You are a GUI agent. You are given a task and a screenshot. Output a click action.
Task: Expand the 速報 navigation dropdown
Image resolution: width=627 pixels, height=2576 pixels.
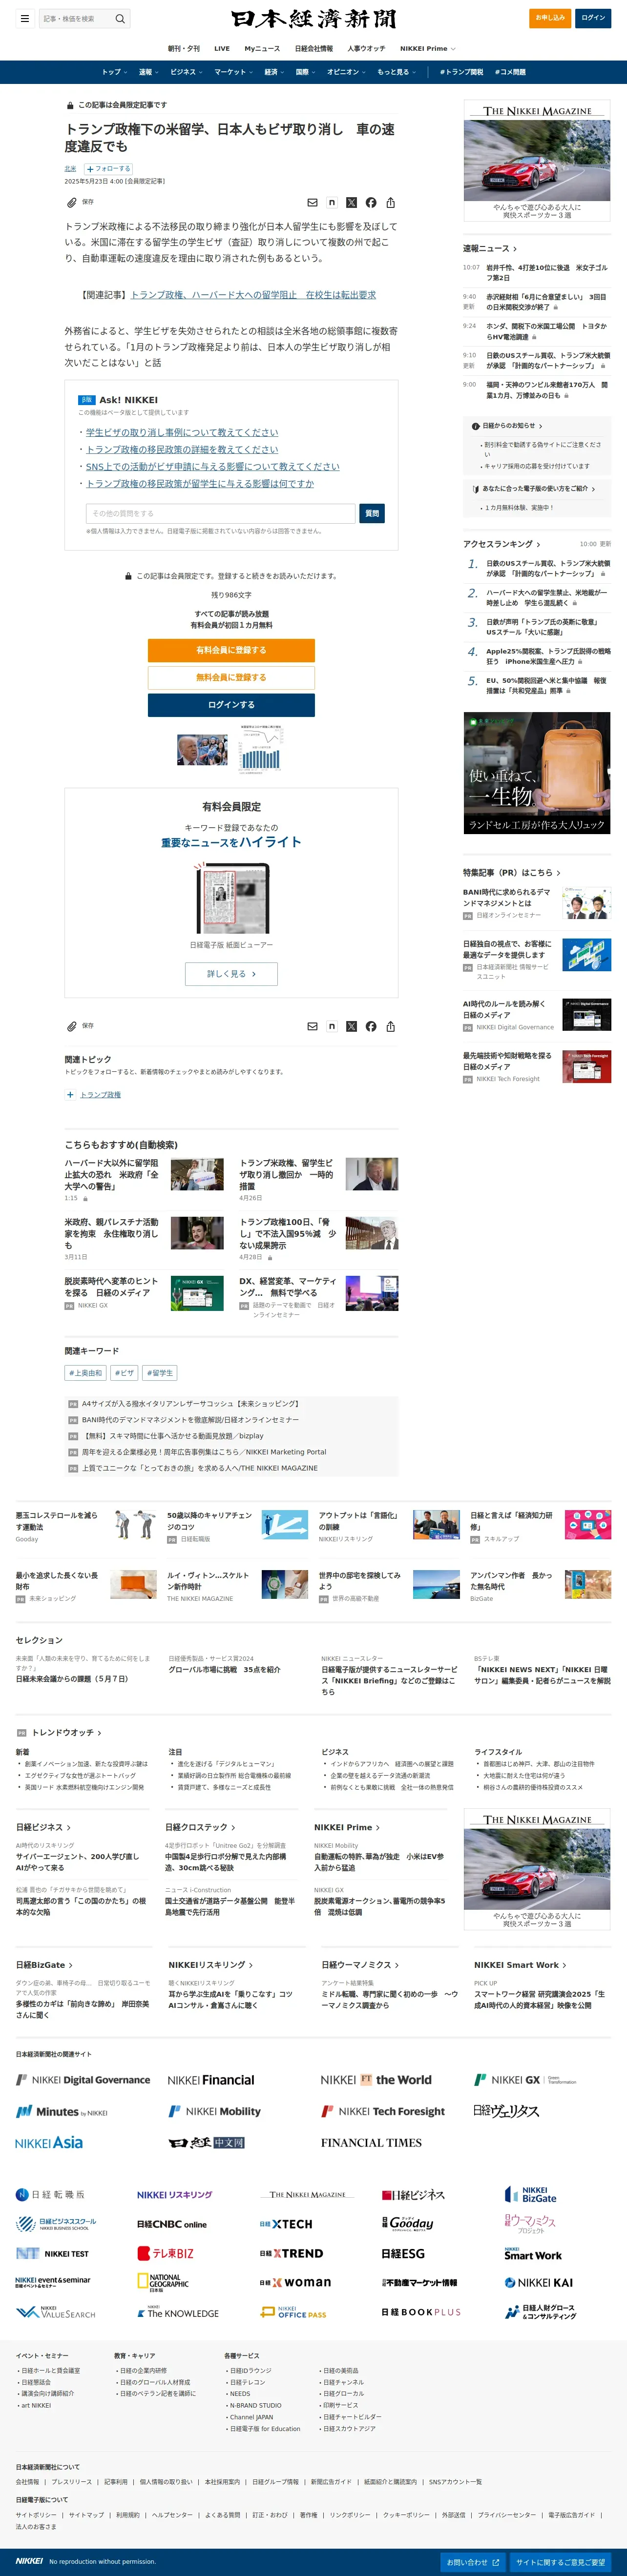[149, 72]
